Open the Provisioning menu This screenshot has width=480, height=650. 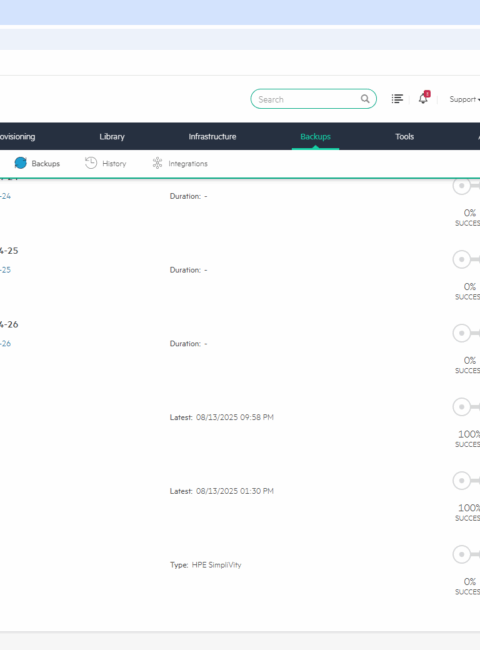pos(17,136)
